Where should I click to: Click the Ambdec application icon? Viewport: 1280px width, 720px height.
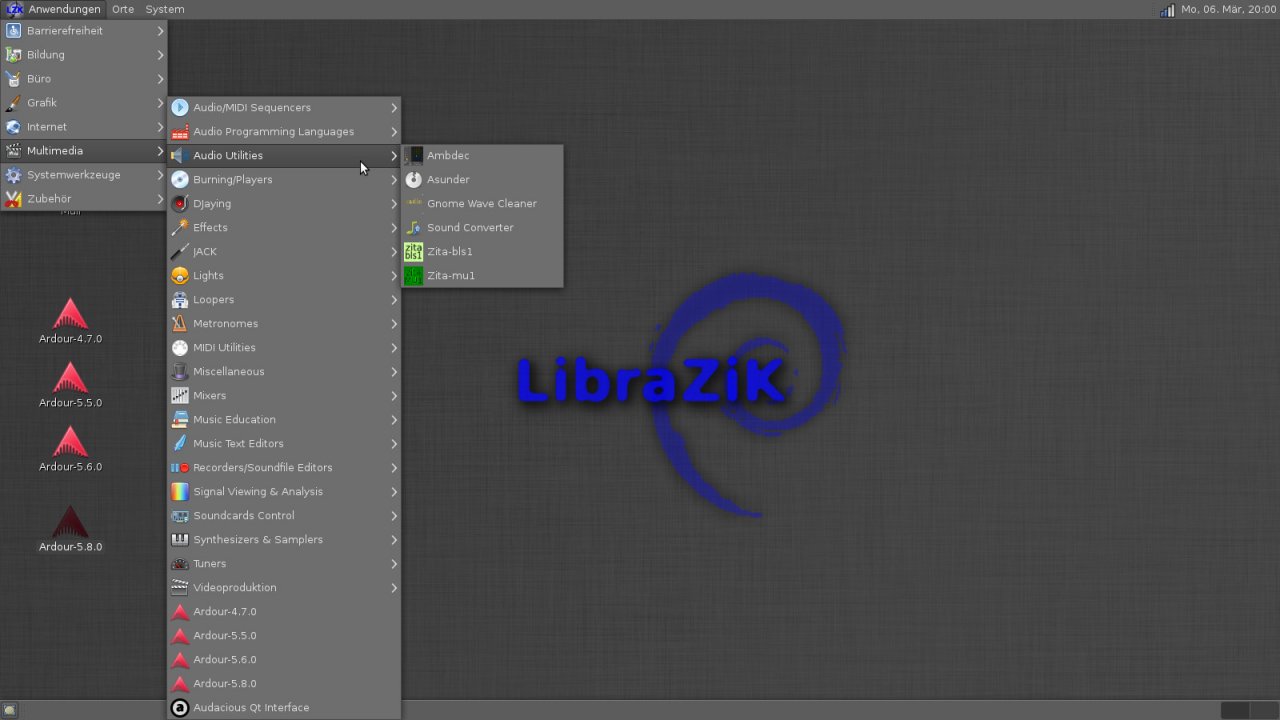413,156
